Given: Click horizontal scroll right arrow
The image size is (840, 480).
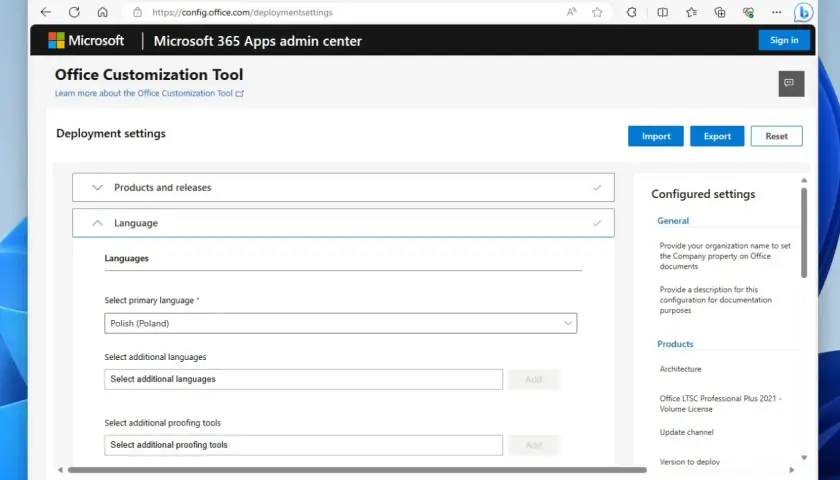Looking at the screenshot, I should tap(792, 470).
